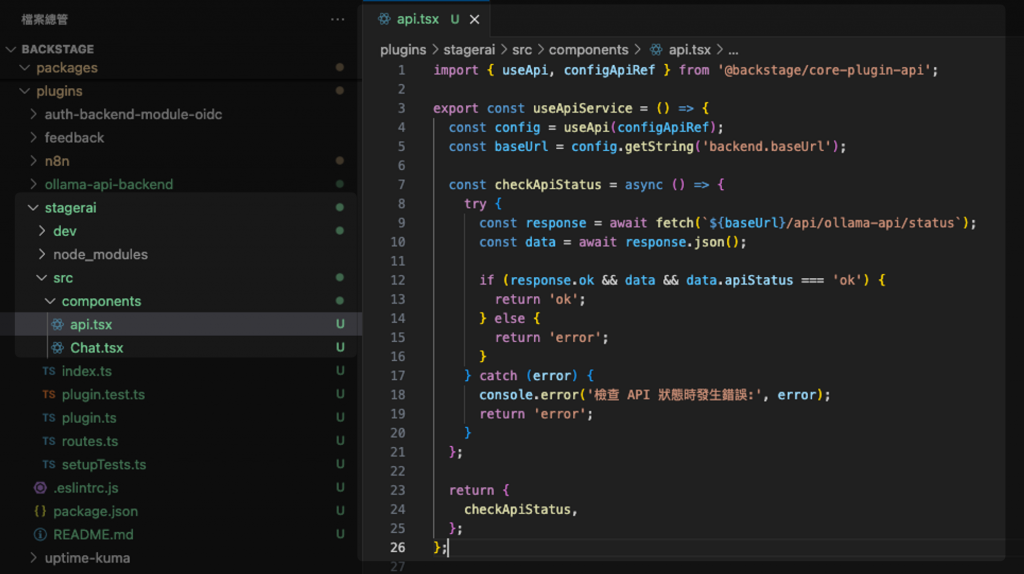Click the src breadcrumb segment
Image resolution: width=1024 pixels, height=574 pixels.
(x=522, y=50)
